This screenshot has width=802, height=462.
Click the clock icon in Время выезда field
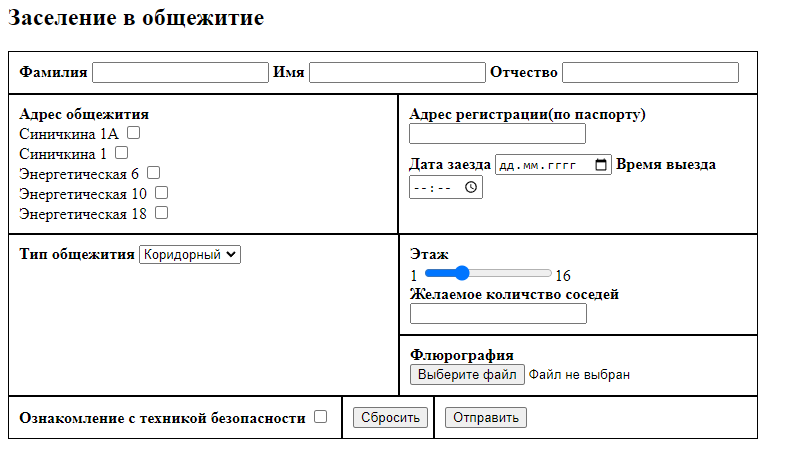pyautogui.click(x=471, y=187)
